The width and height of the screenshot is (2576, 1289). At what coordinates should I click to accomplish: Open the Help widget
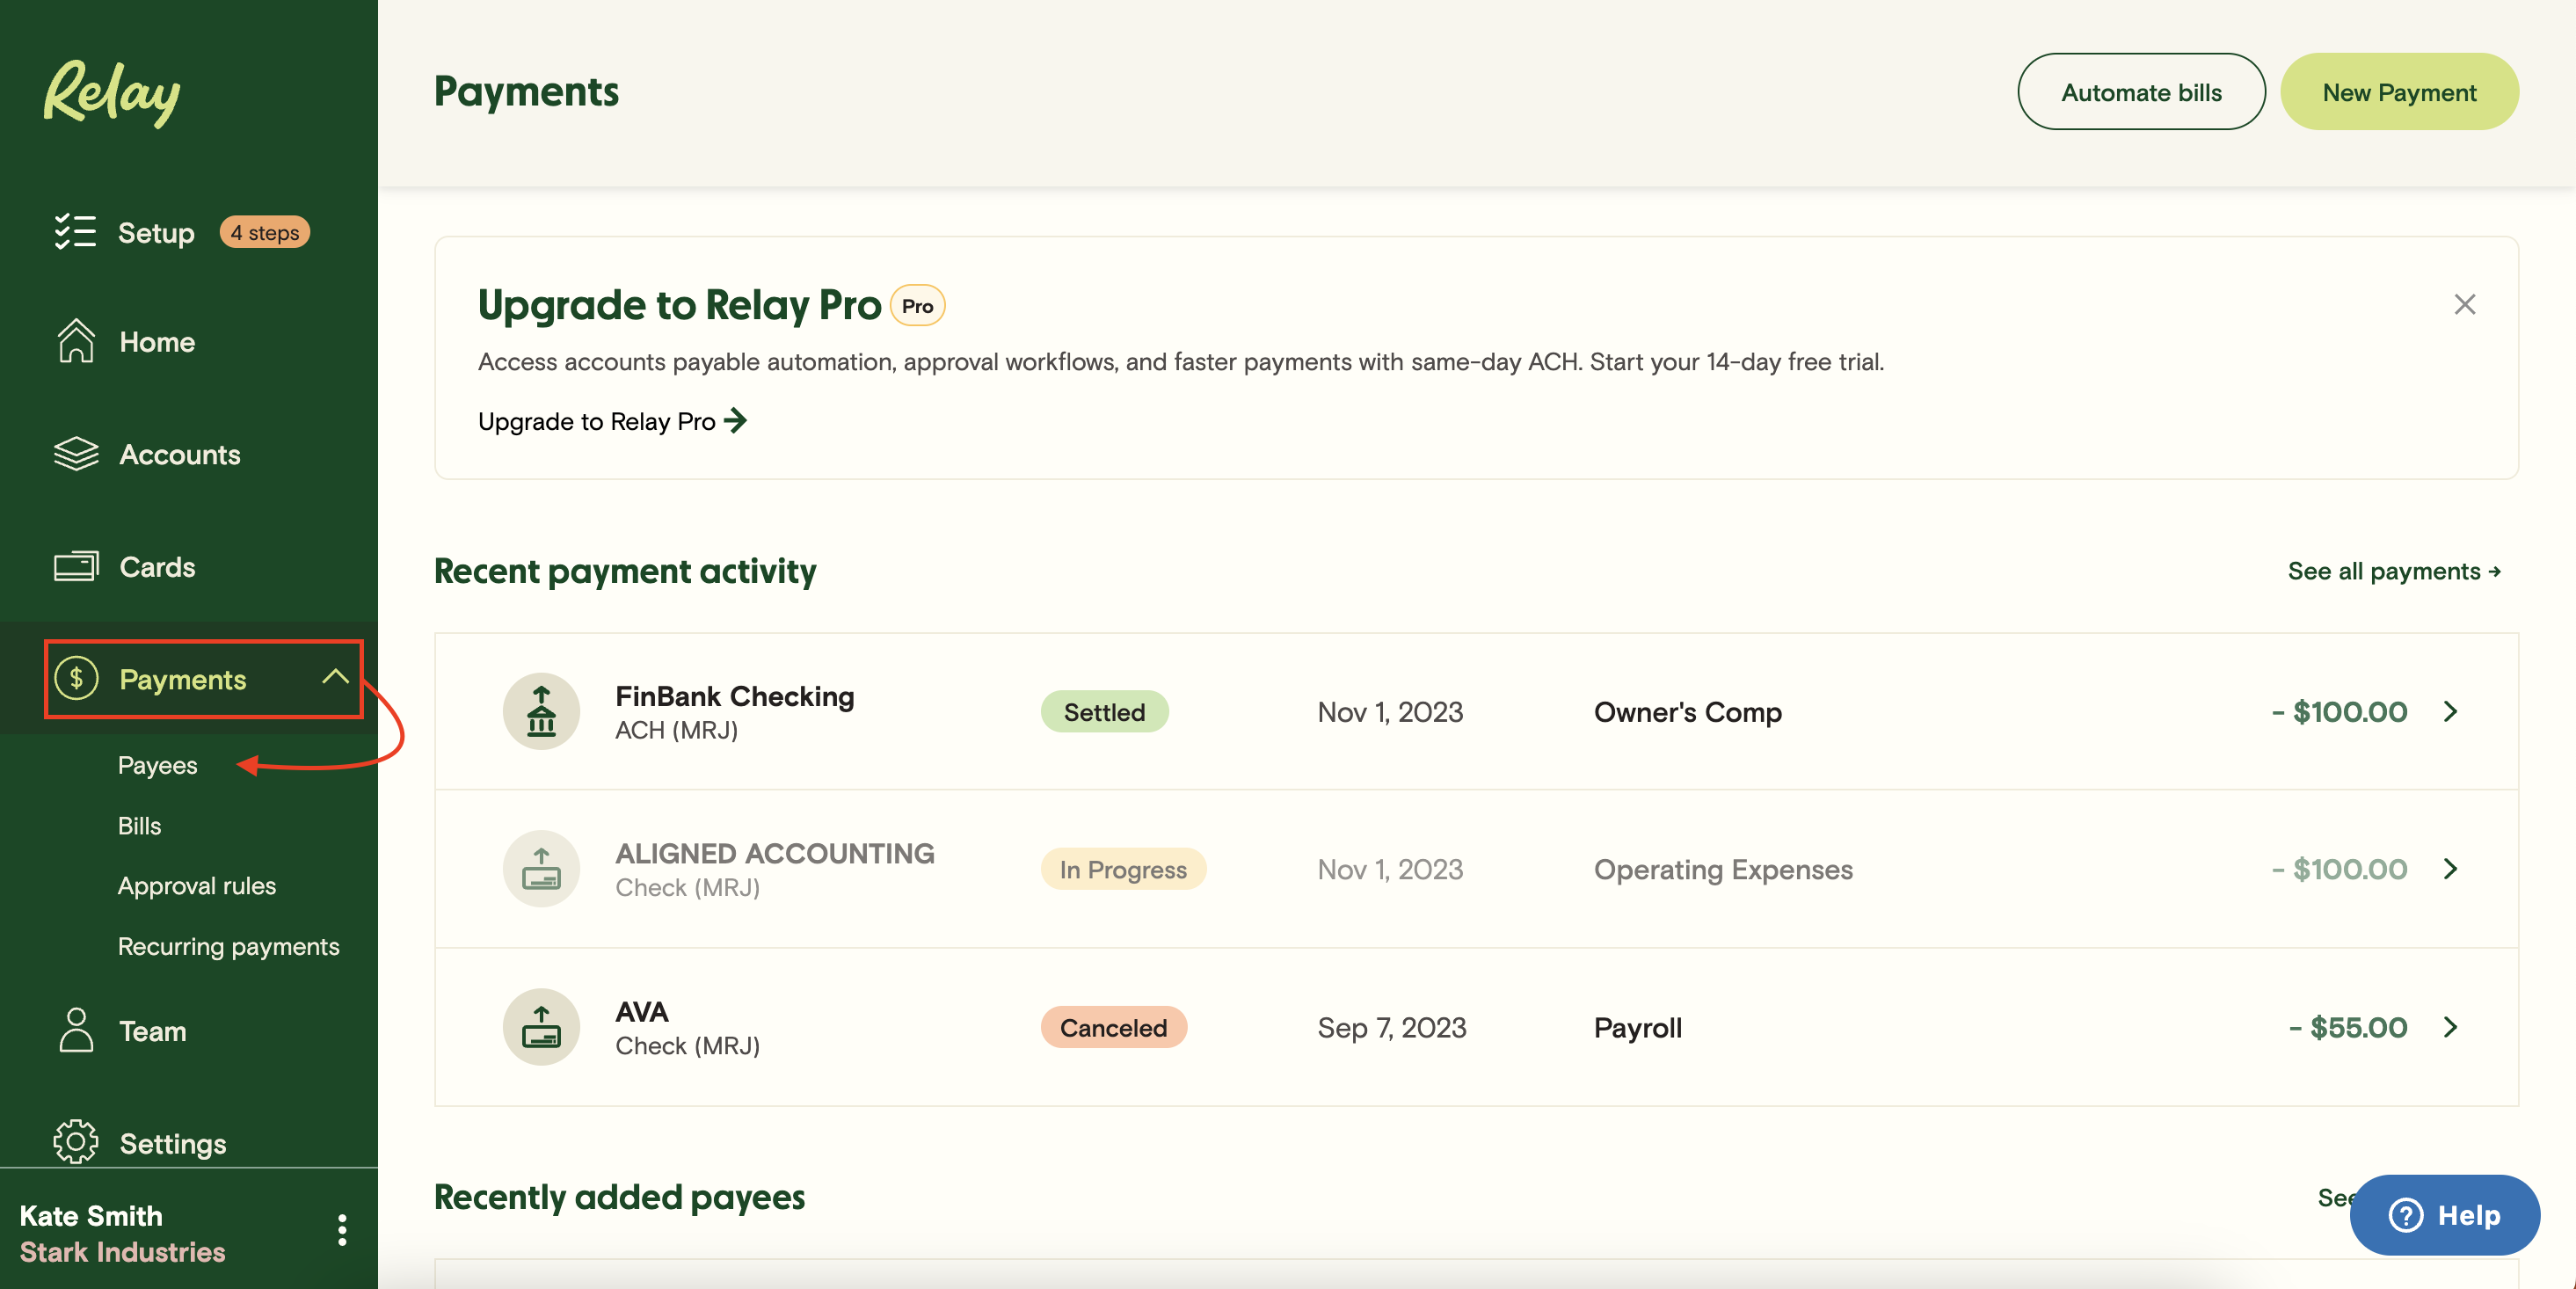2443,1215
